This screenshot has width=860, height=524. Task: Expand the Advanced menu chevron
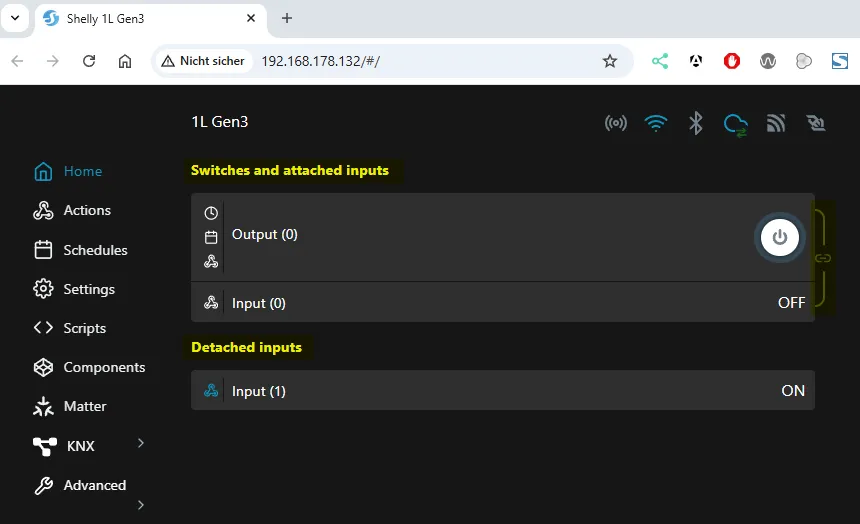pyautogui.click(x=140, y=505)
